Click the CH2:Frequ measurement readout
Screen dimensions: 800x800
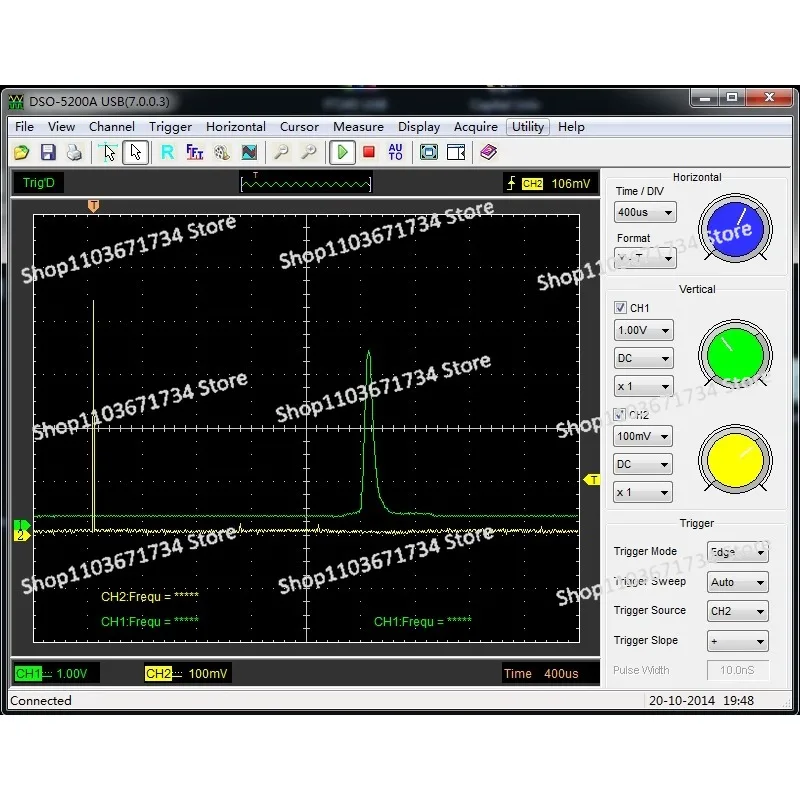(x=149, y=596)
